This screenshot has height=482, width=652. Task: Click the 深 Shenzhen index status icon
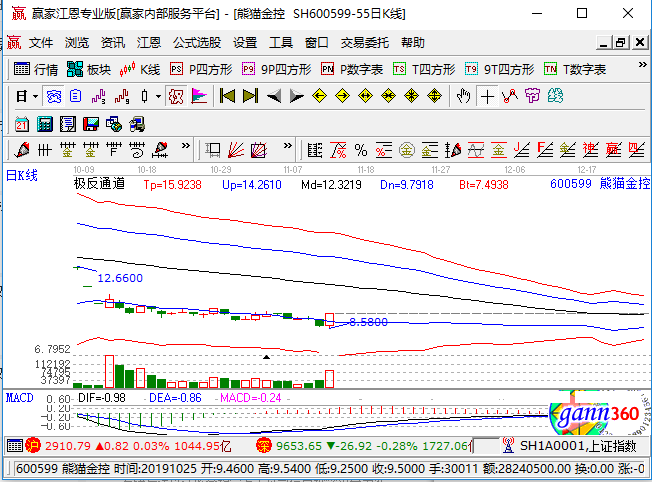[264, 446]
